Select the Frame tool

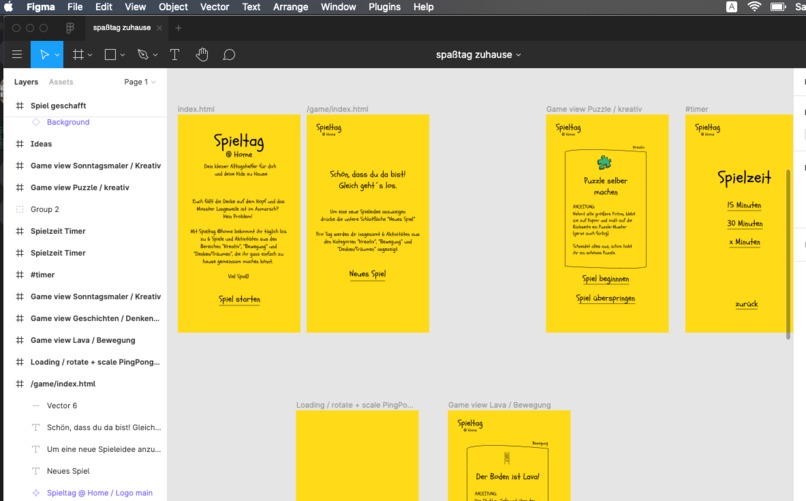click(x=78, y=54)
